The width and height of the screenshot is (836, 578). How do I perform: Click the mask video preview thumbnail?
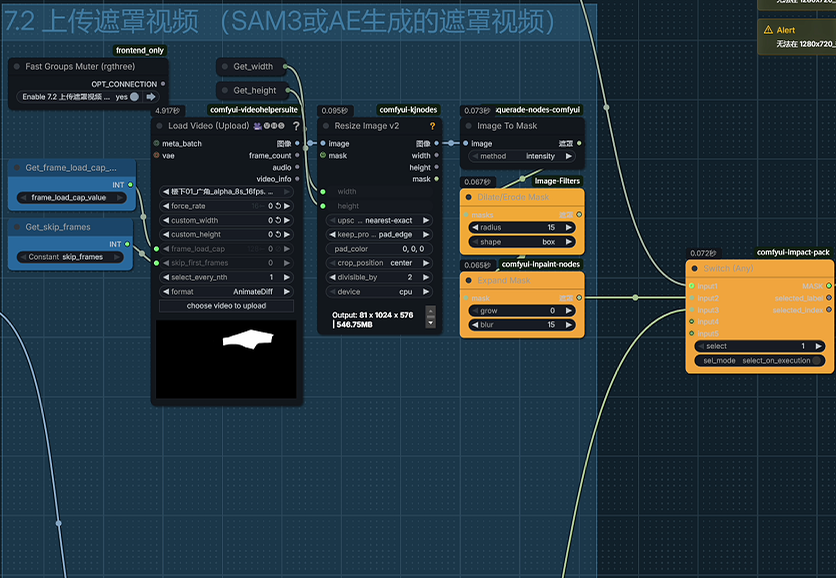click(x=227, y=358)
